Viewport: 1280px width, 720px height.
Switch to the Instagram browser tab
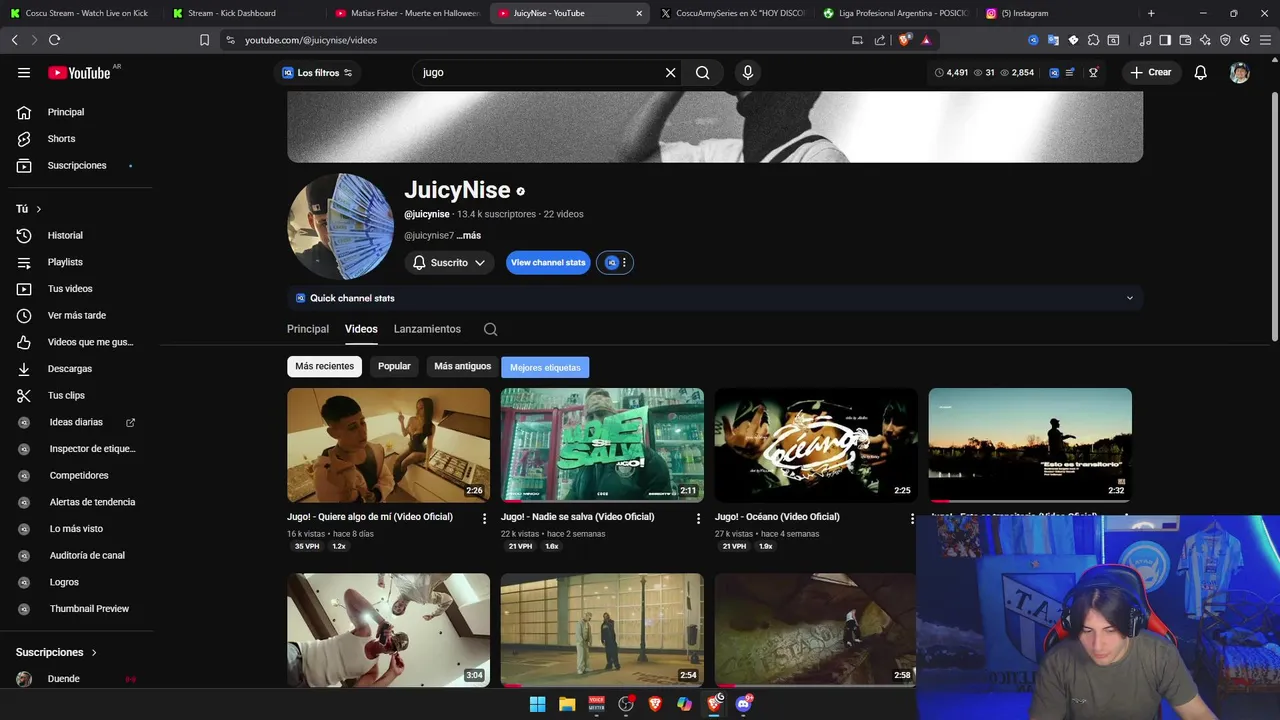point(1054,13)
